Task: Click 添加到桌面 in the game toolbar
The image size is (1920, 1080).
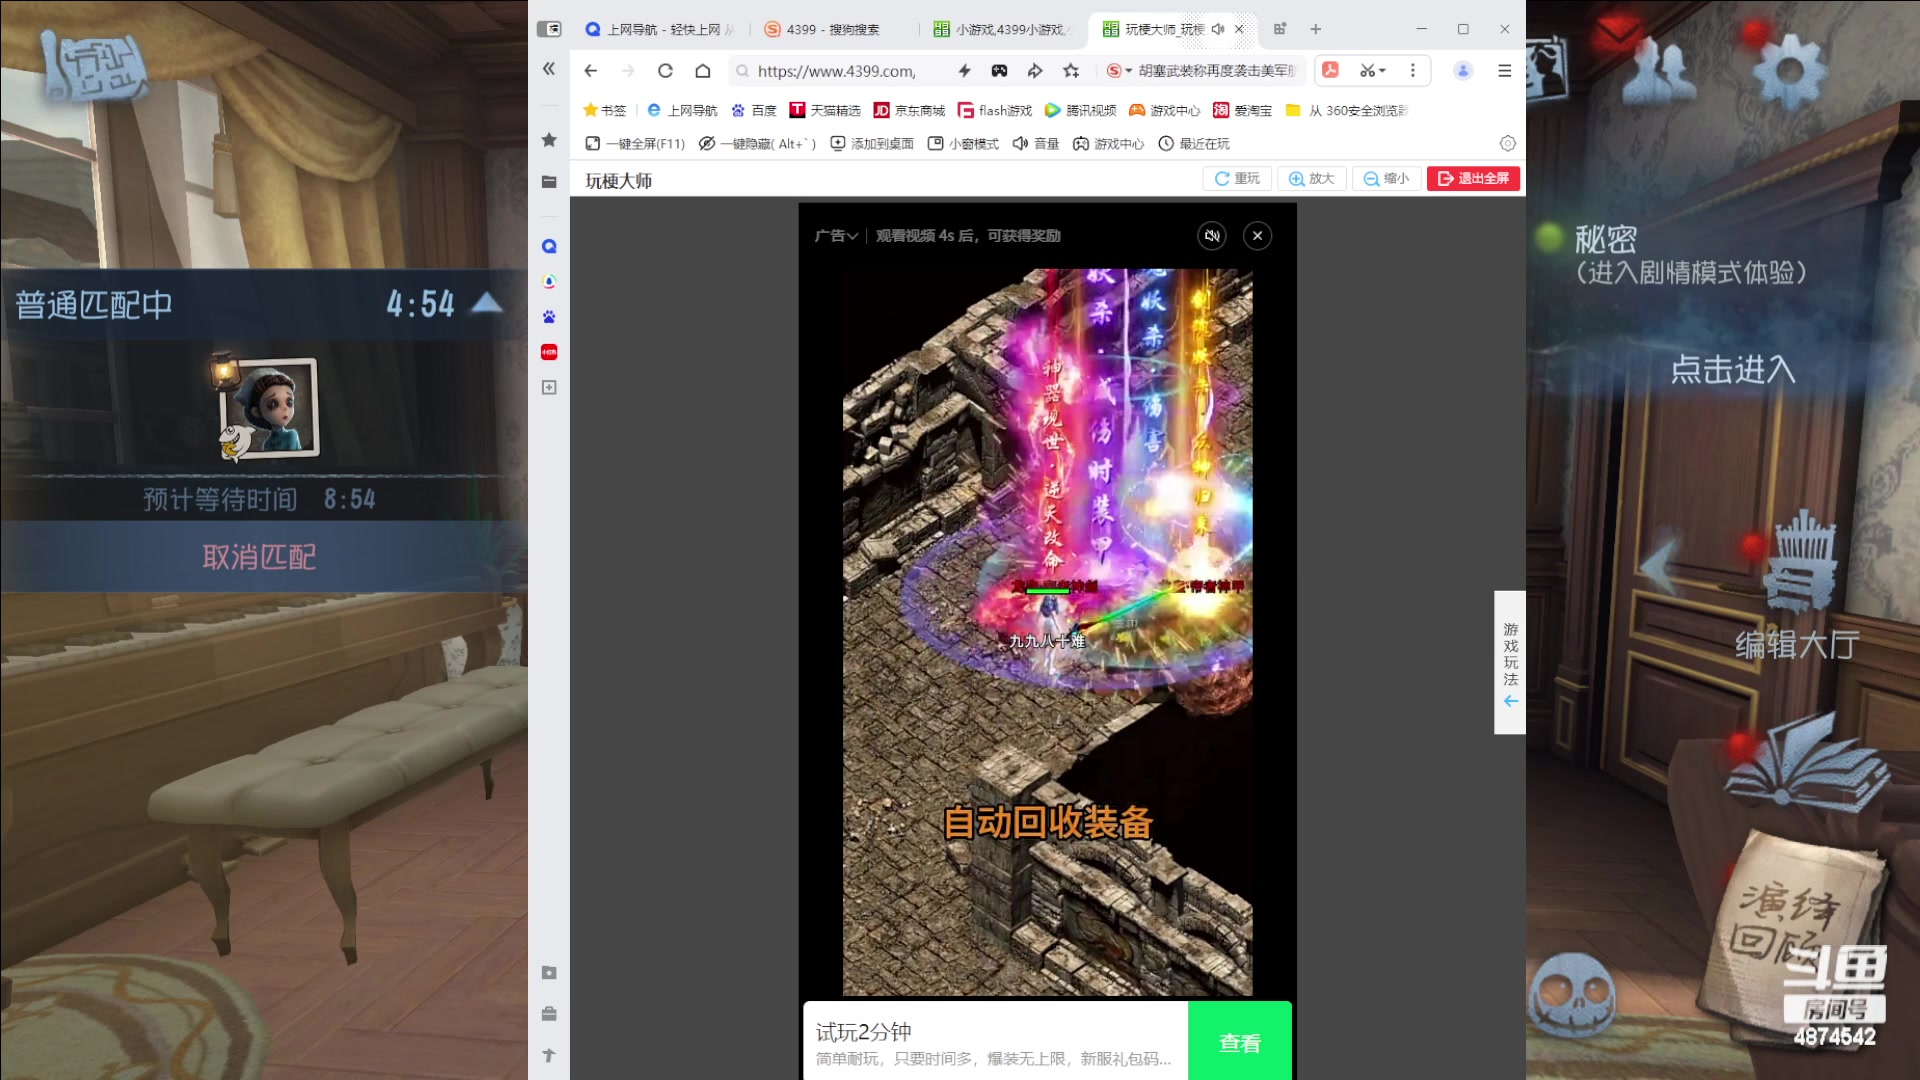Action: [872, 144]
